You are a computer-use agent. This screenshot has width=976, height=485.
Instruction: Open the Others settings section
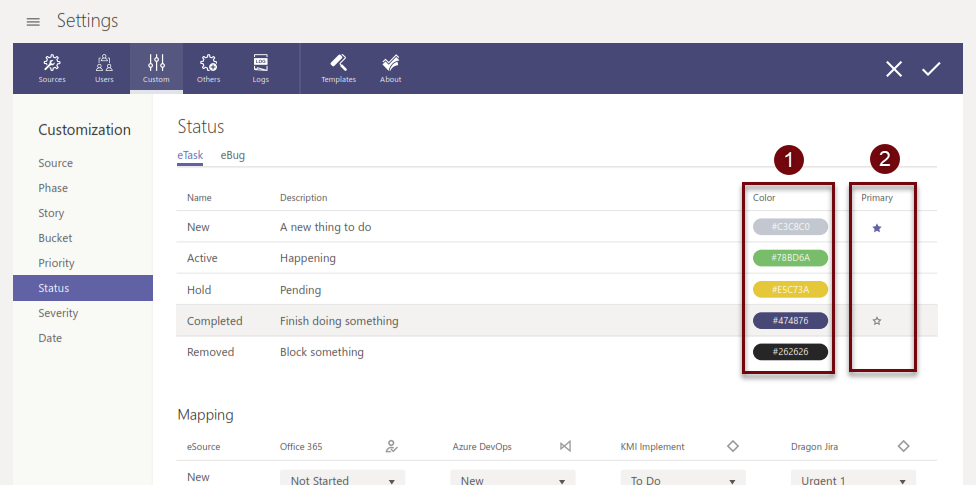pos(208,68)
